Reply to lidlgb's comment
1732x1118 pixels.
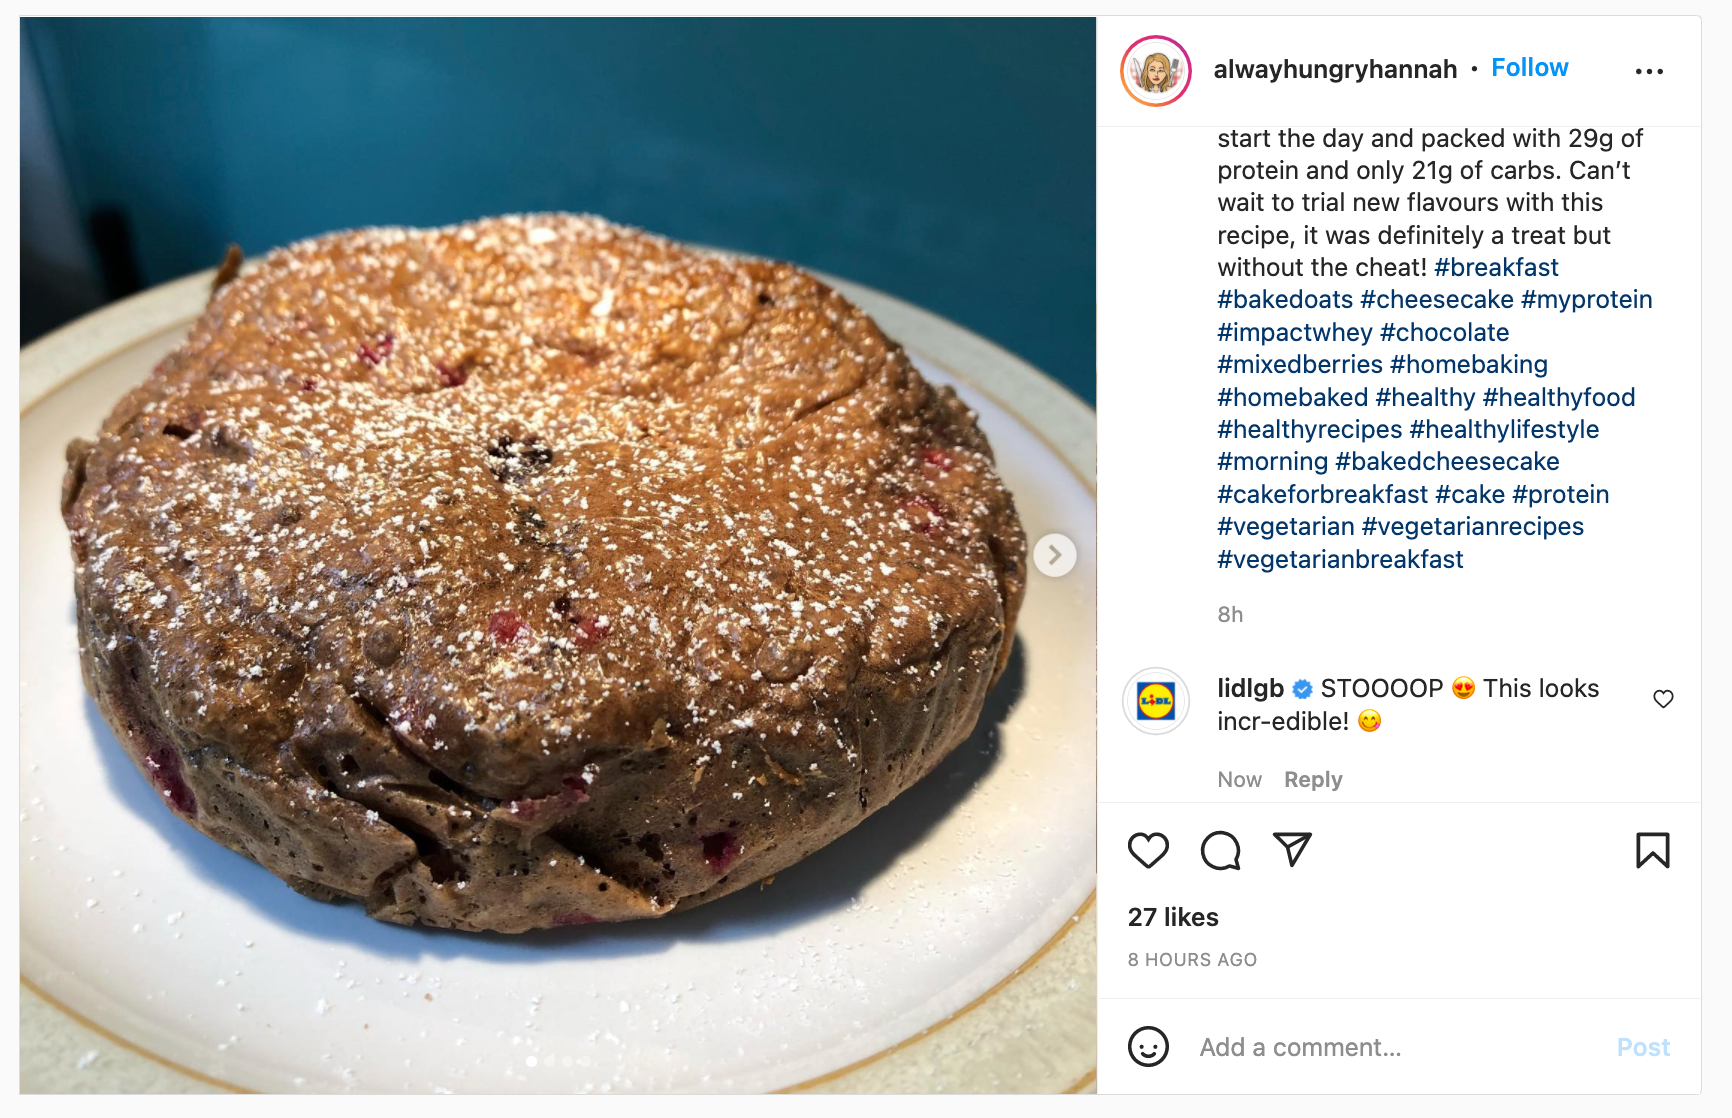(x=1313, y=780)
